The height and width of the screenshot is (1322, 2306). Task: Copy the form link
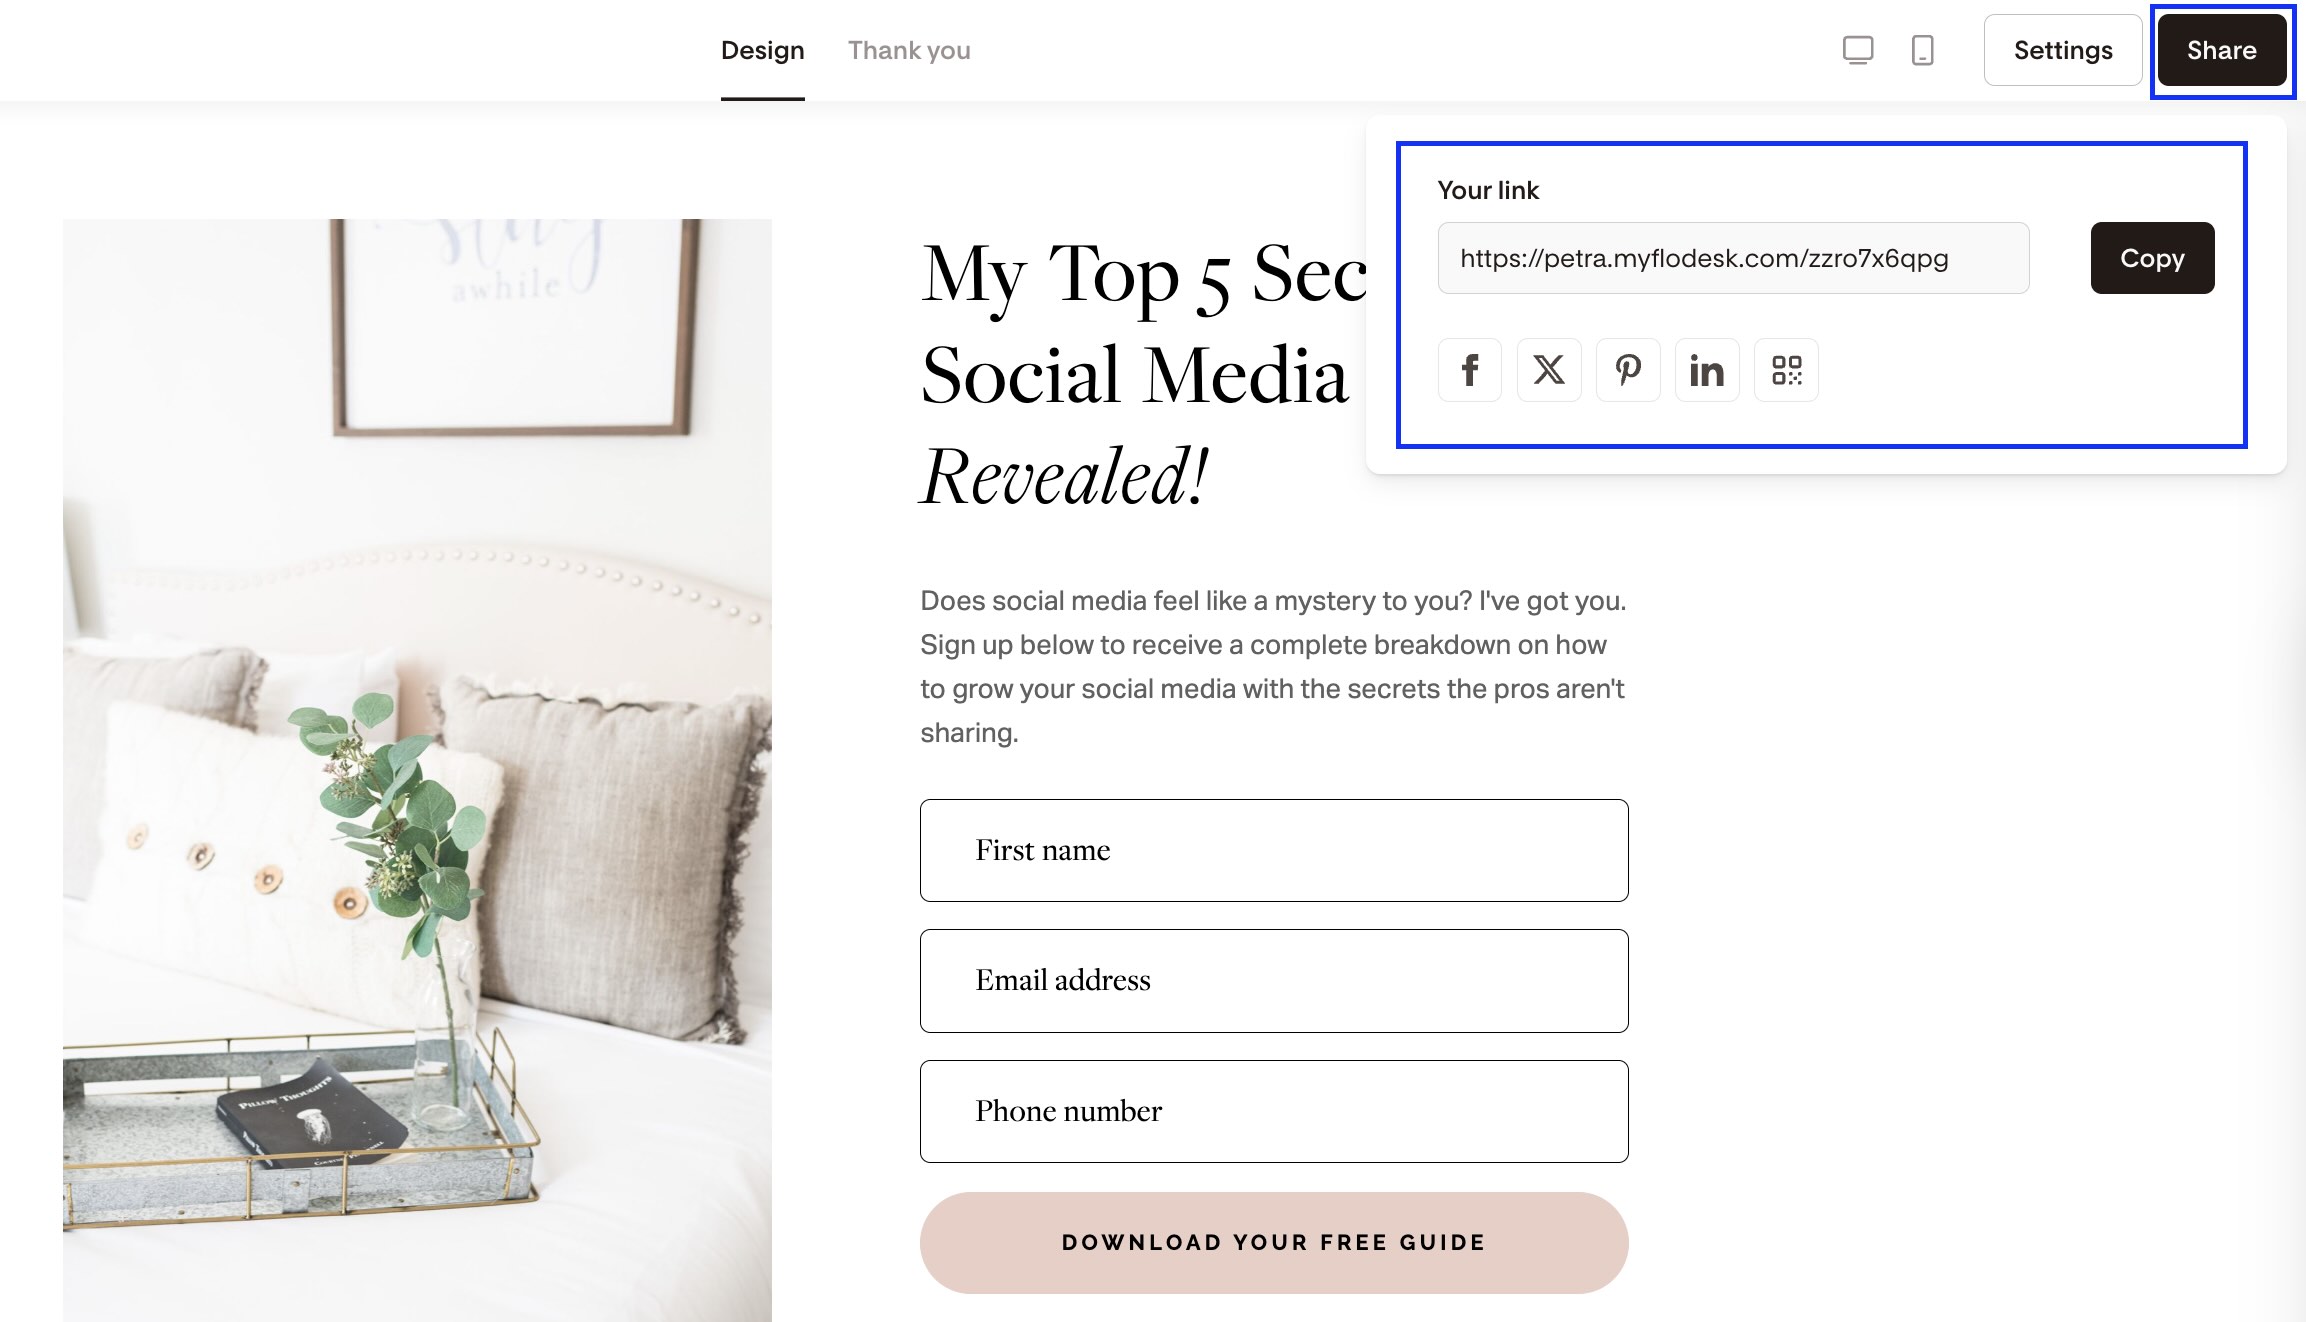click(2151, 258)
